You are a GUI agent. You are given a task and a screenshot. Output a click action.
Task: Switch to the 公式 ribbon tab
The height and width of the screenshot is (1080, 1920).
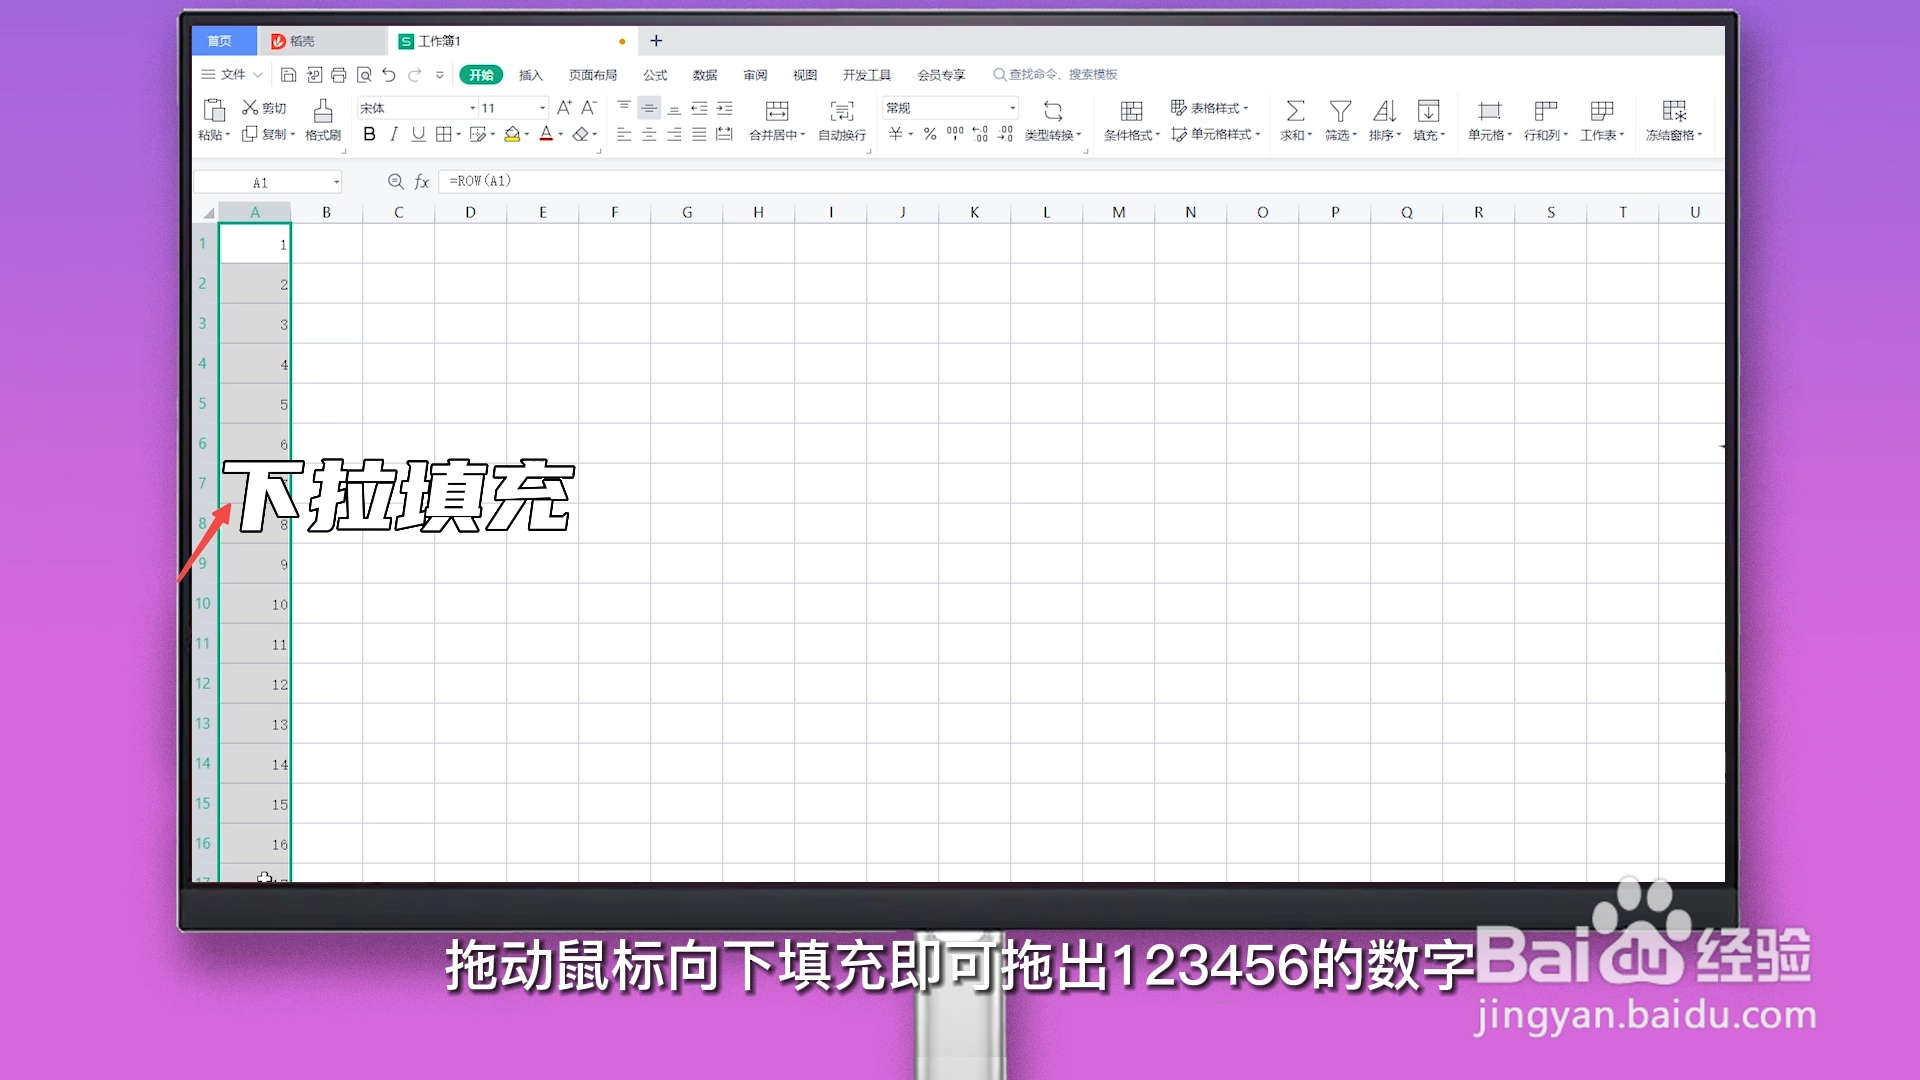pos(655,74)
